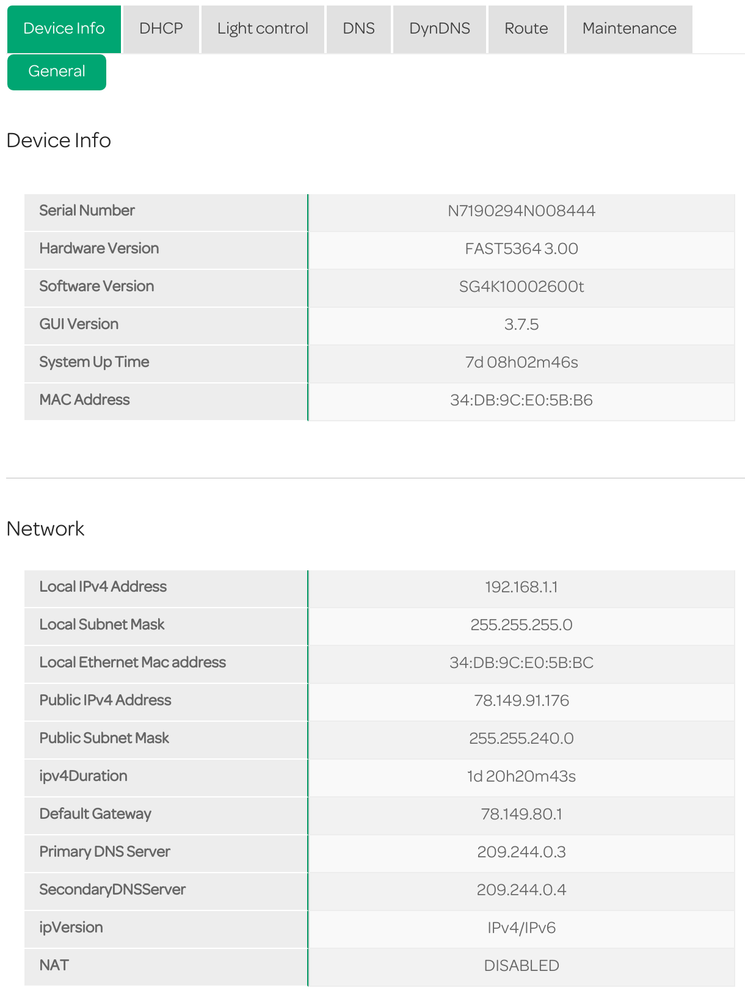The height and width of the screenshot is (999, 745).
Task: Click the serial number value N7190294N008444
Action: point(521,211)
